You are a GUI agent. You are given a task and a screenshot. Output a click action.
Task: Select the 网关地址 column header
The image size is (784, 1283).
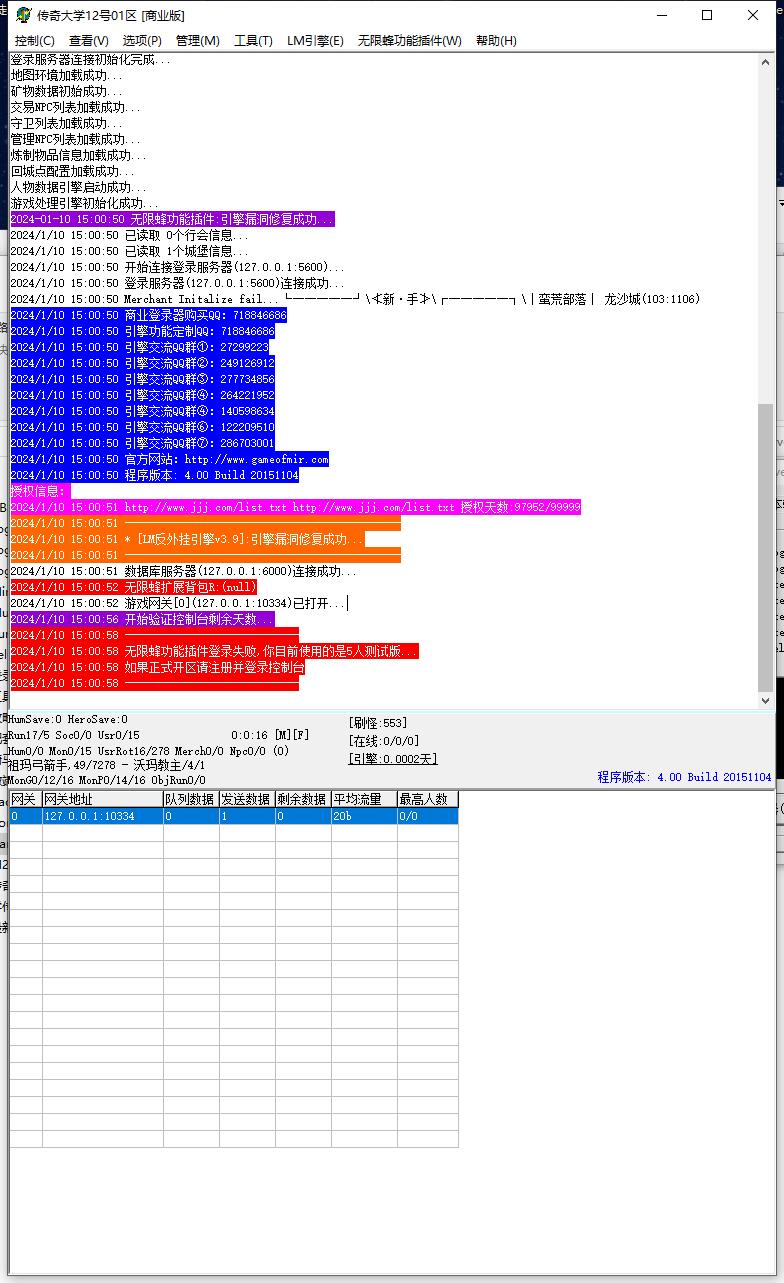(x=102, y=799)
